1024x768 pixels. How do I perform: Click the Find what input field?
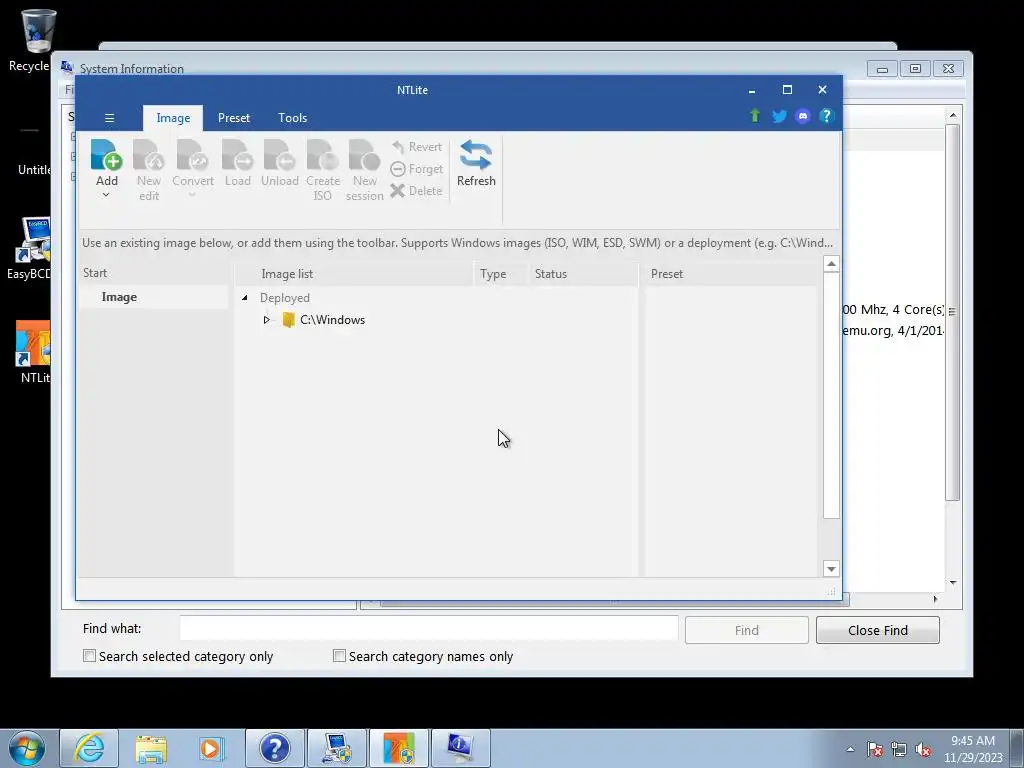coord(429,629)
